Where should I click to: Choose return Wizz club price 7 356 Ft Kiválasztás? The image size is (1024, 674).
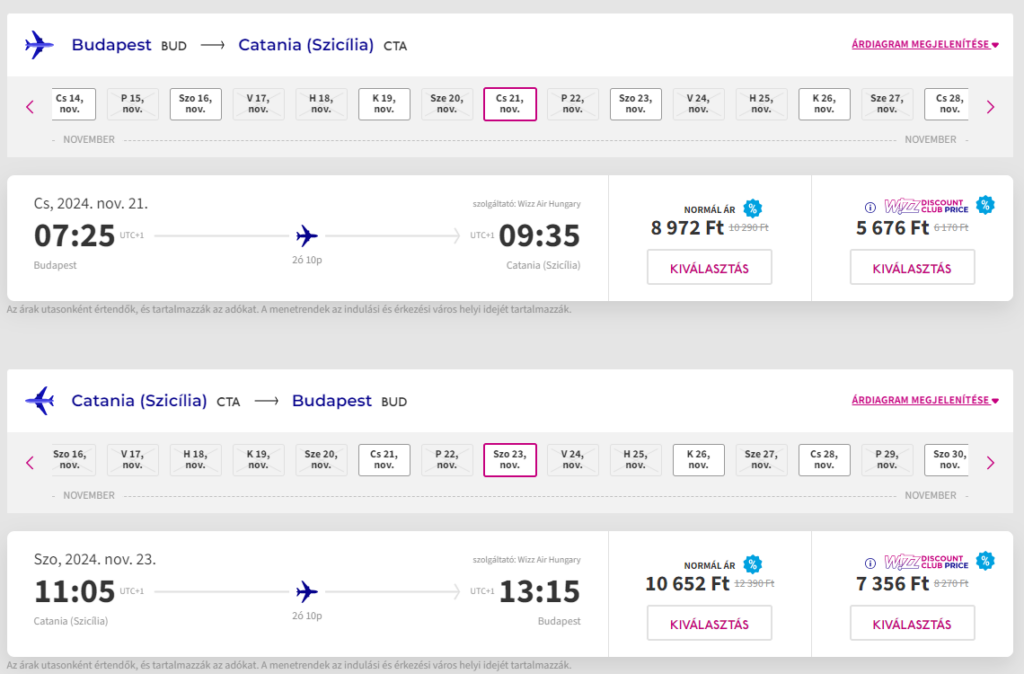(912, 623)
